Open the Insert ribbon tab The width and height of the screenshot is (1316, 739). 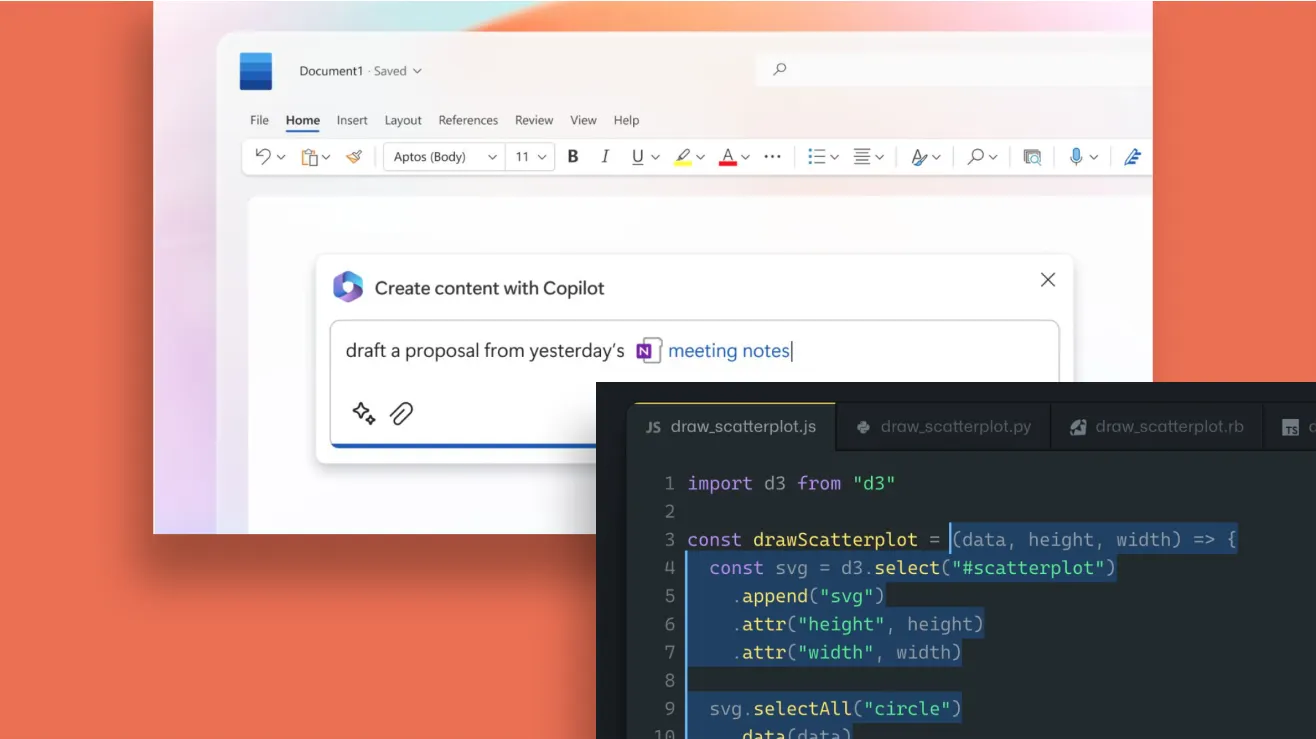coord(352,120)
